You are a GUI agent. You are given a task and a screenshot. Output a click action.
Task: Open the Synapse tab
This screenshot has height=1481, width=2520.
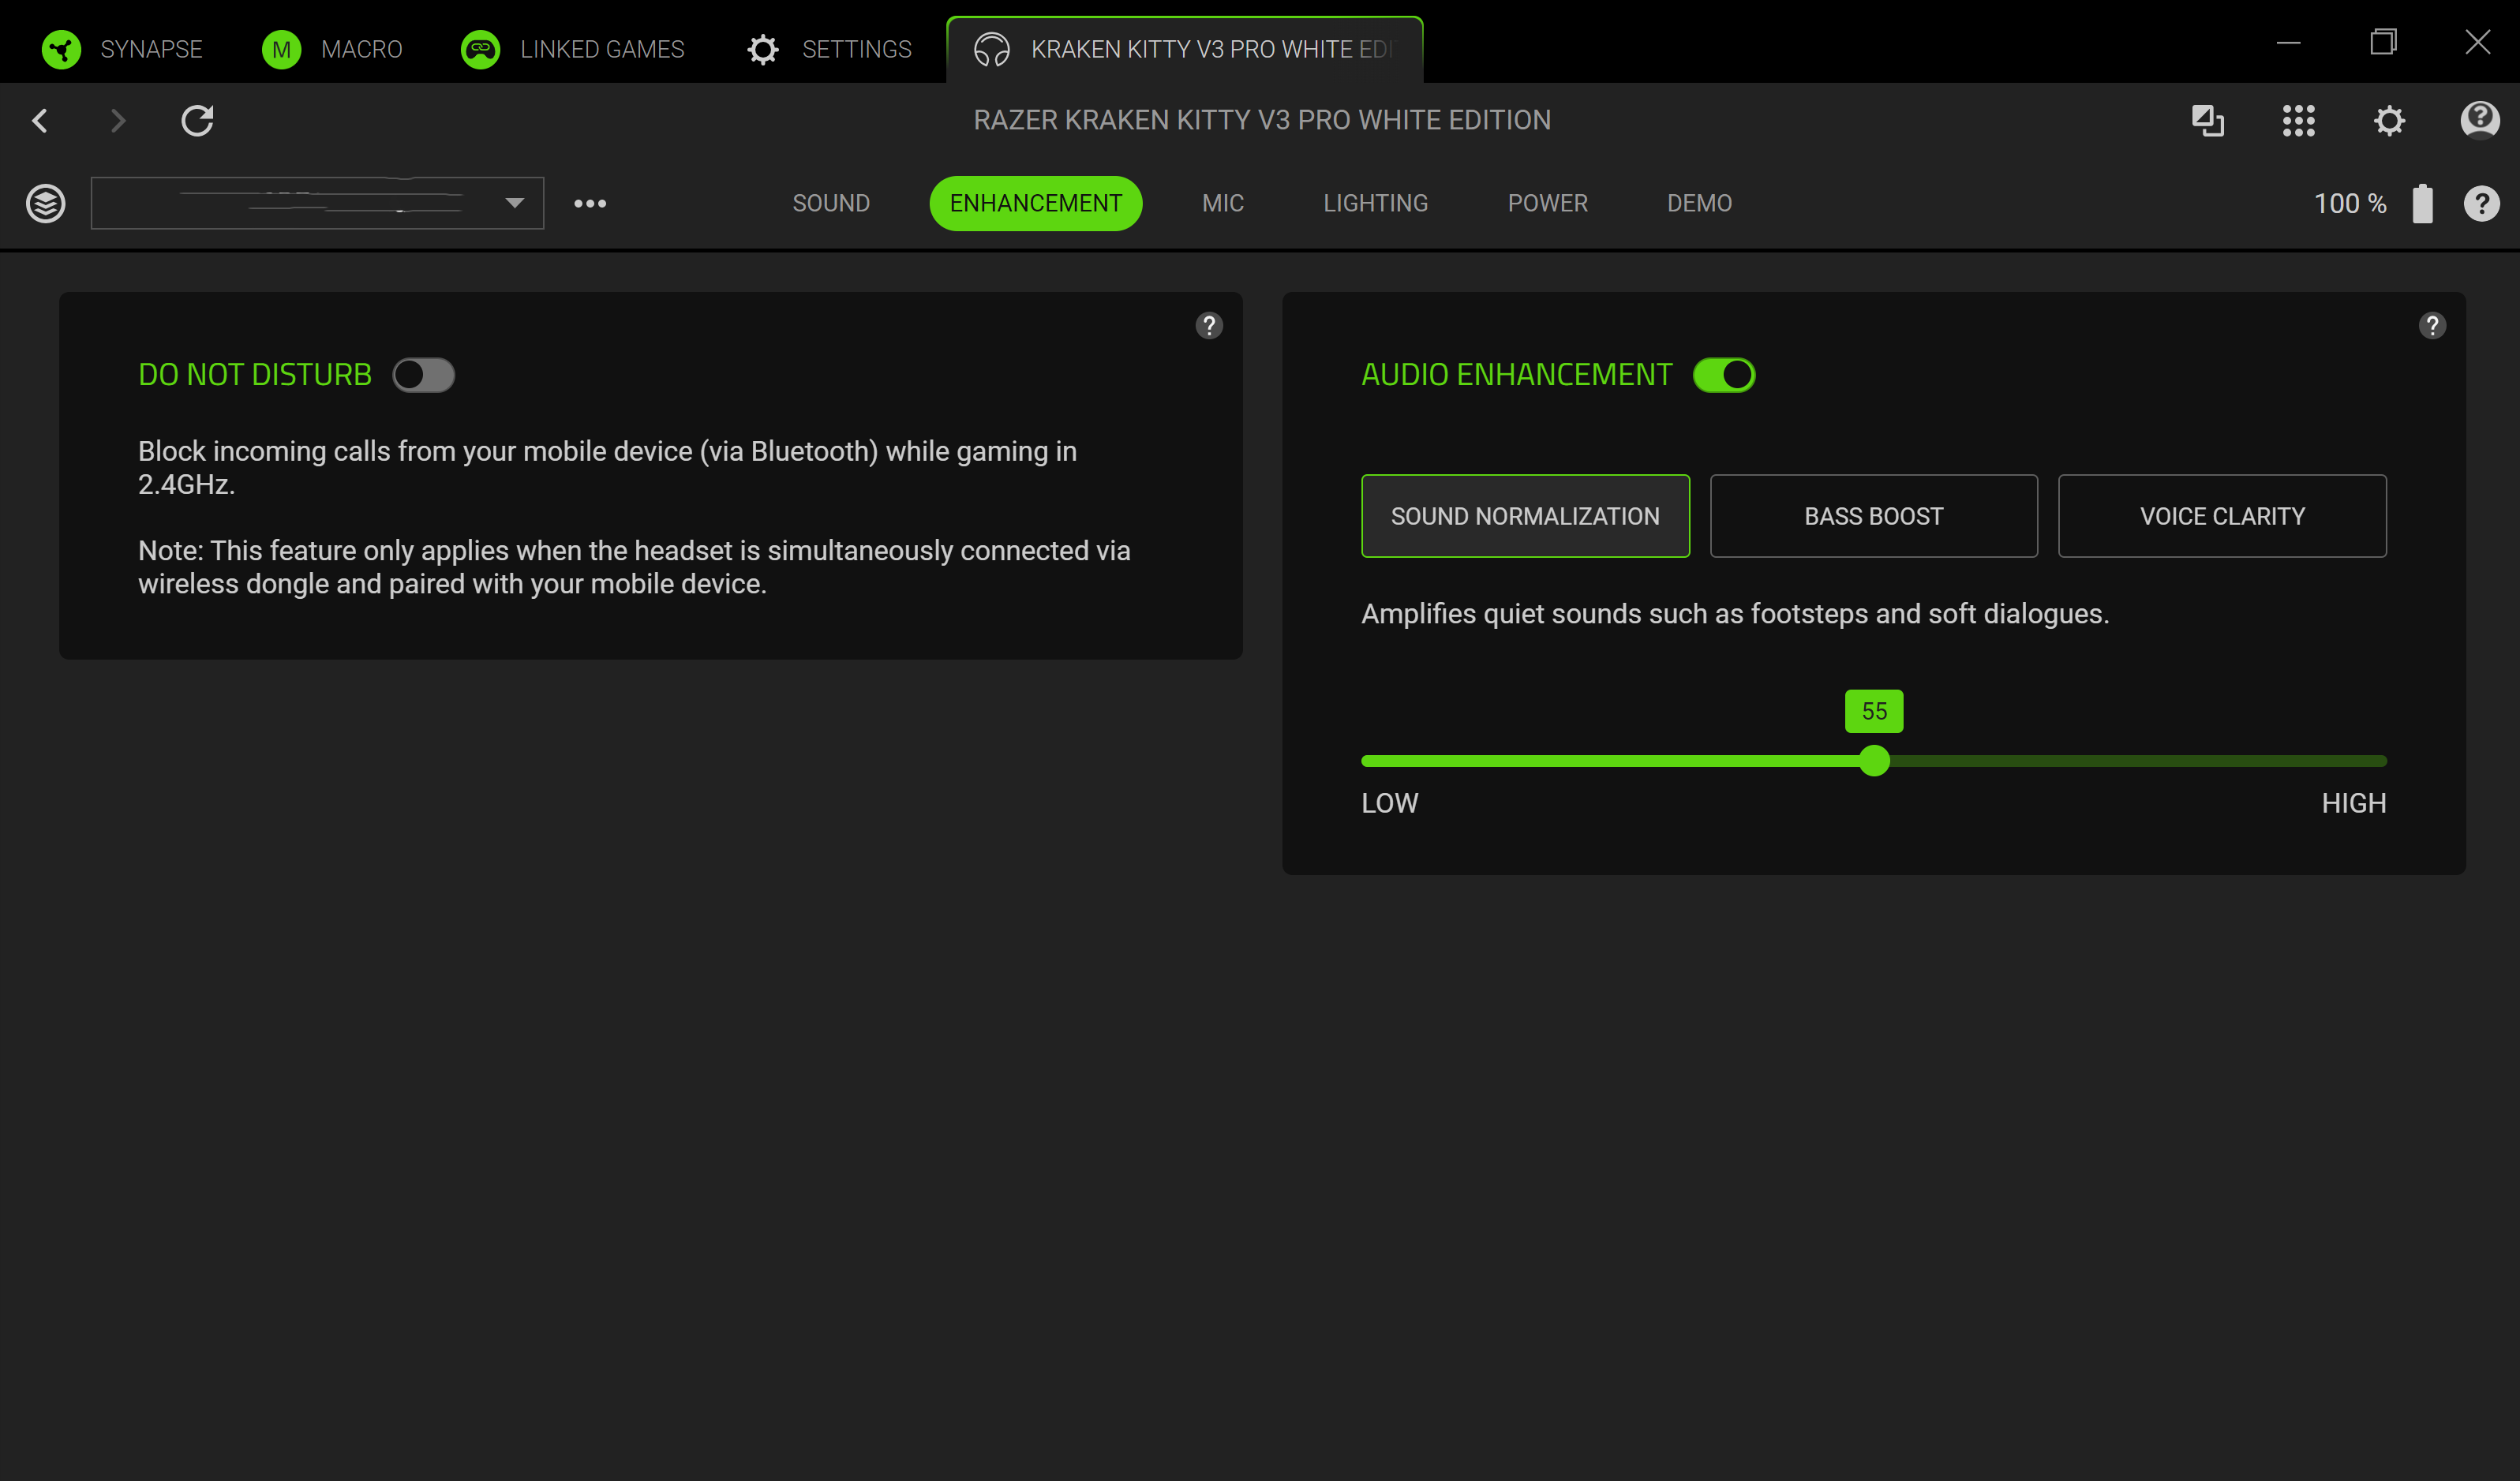pyautogui.click(x=121, y=49)
